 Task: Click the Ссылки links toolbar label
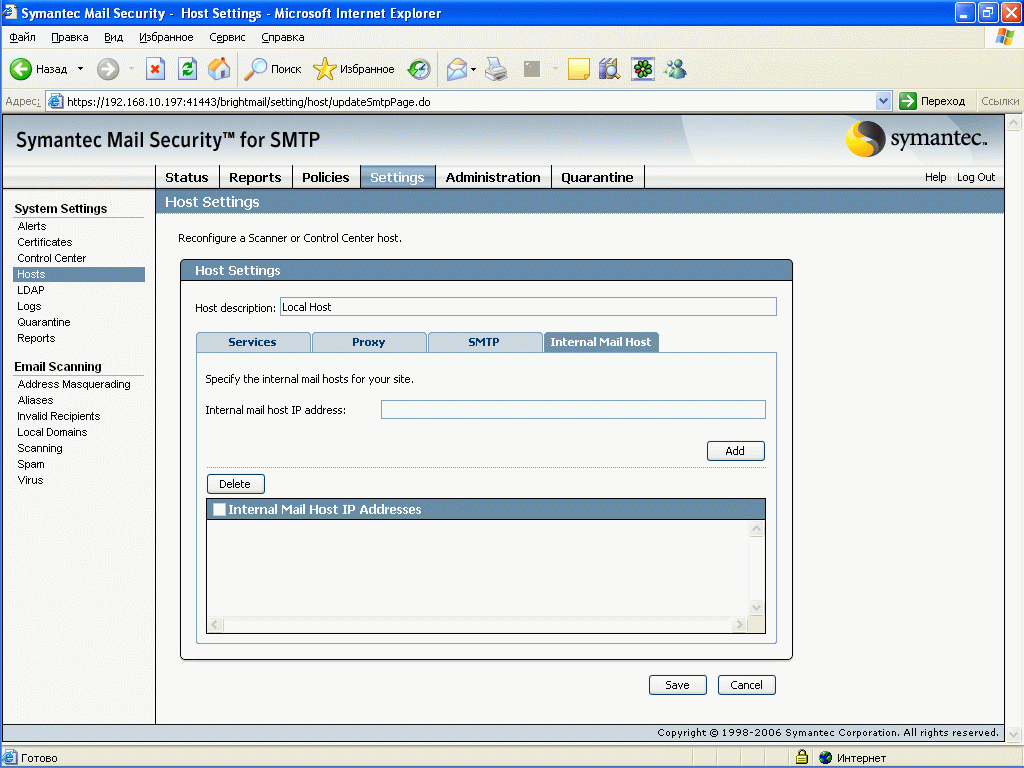[x=1000, y=101]
